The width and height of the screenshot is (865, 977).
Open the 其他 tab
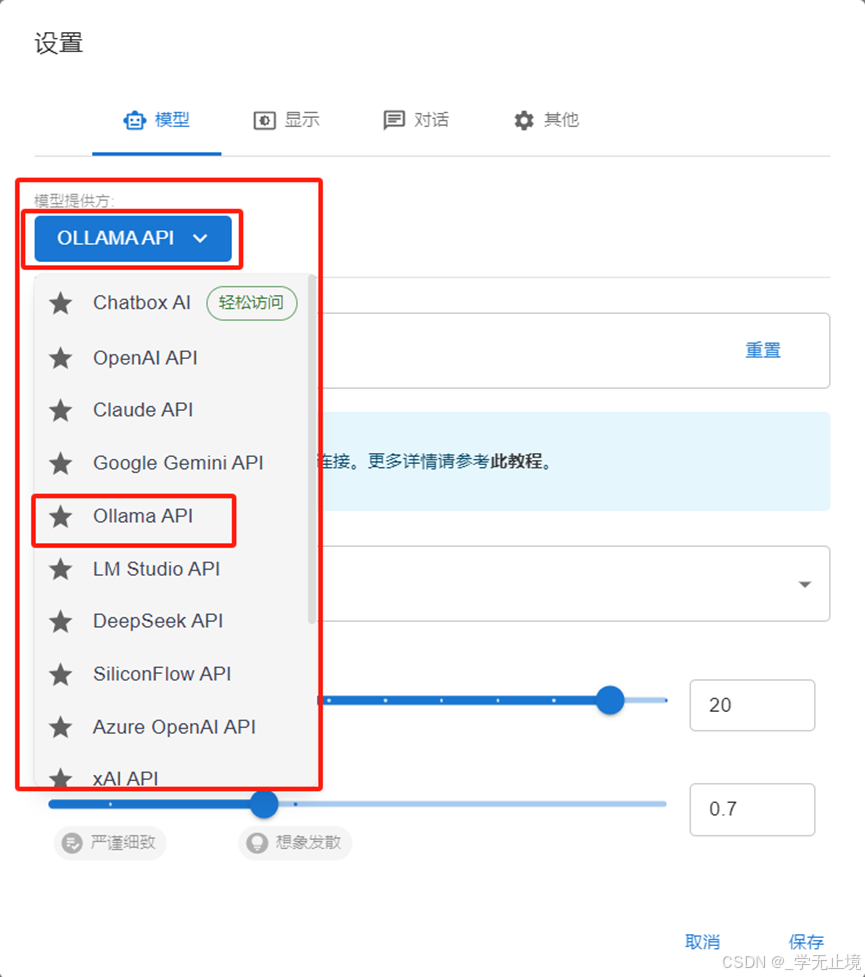click(x=547, y=120)
